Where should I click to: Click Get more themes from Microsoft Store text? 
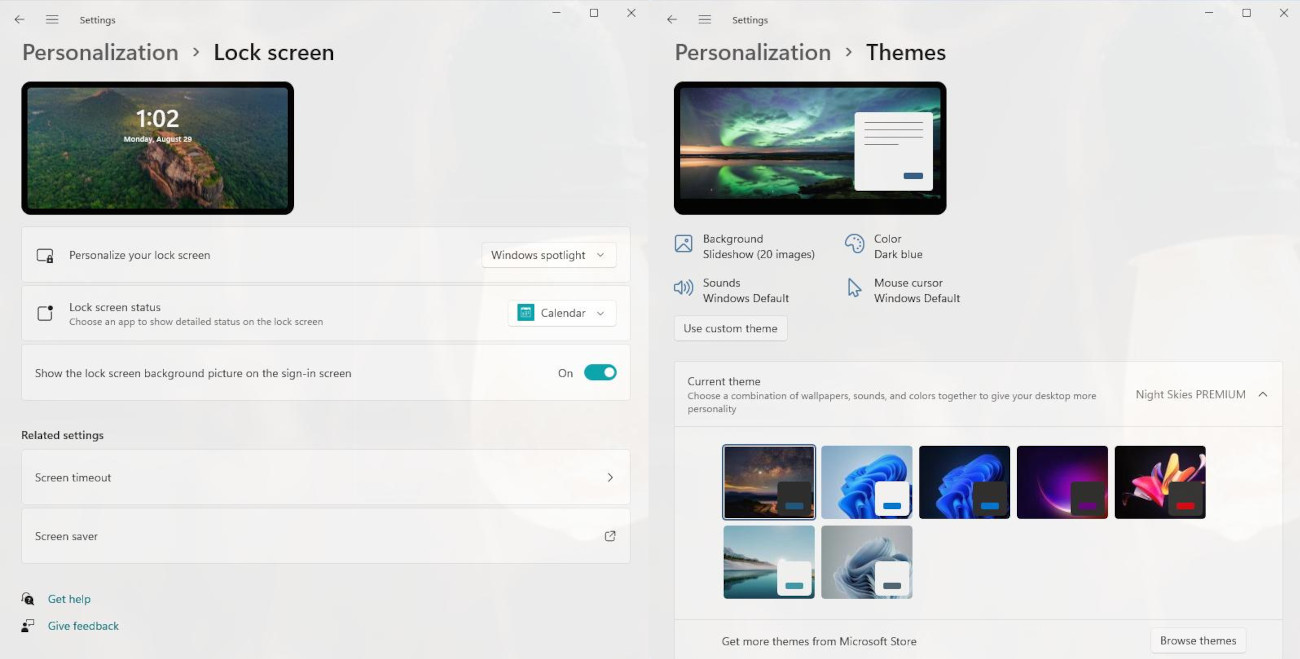819,641
